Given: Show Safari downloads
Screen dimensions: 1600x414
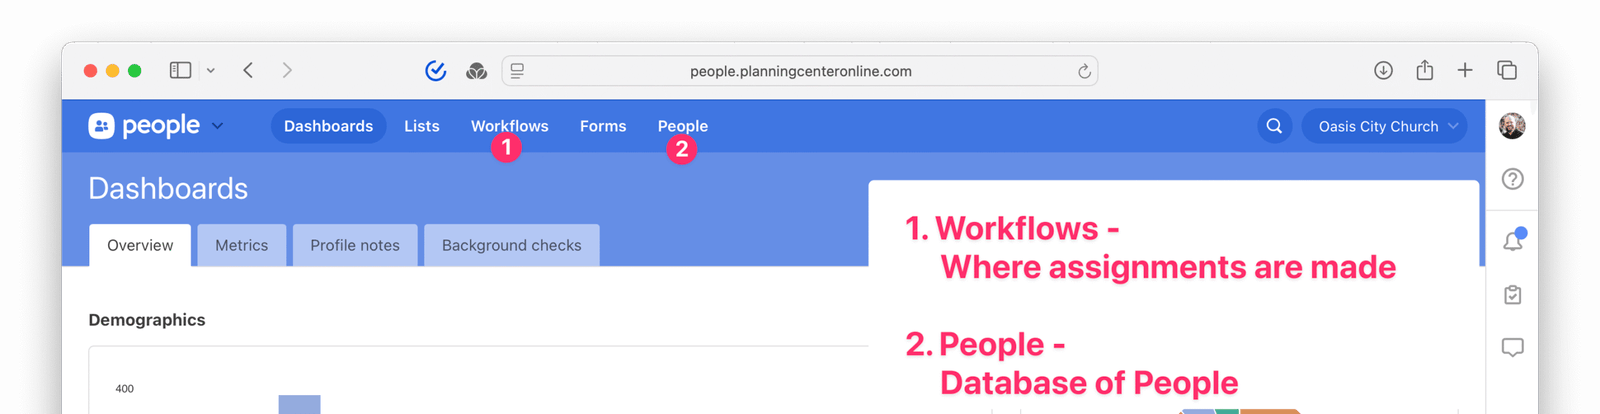Looking at the screenshot, I should pyautogui.click(x=1383, y=70).
